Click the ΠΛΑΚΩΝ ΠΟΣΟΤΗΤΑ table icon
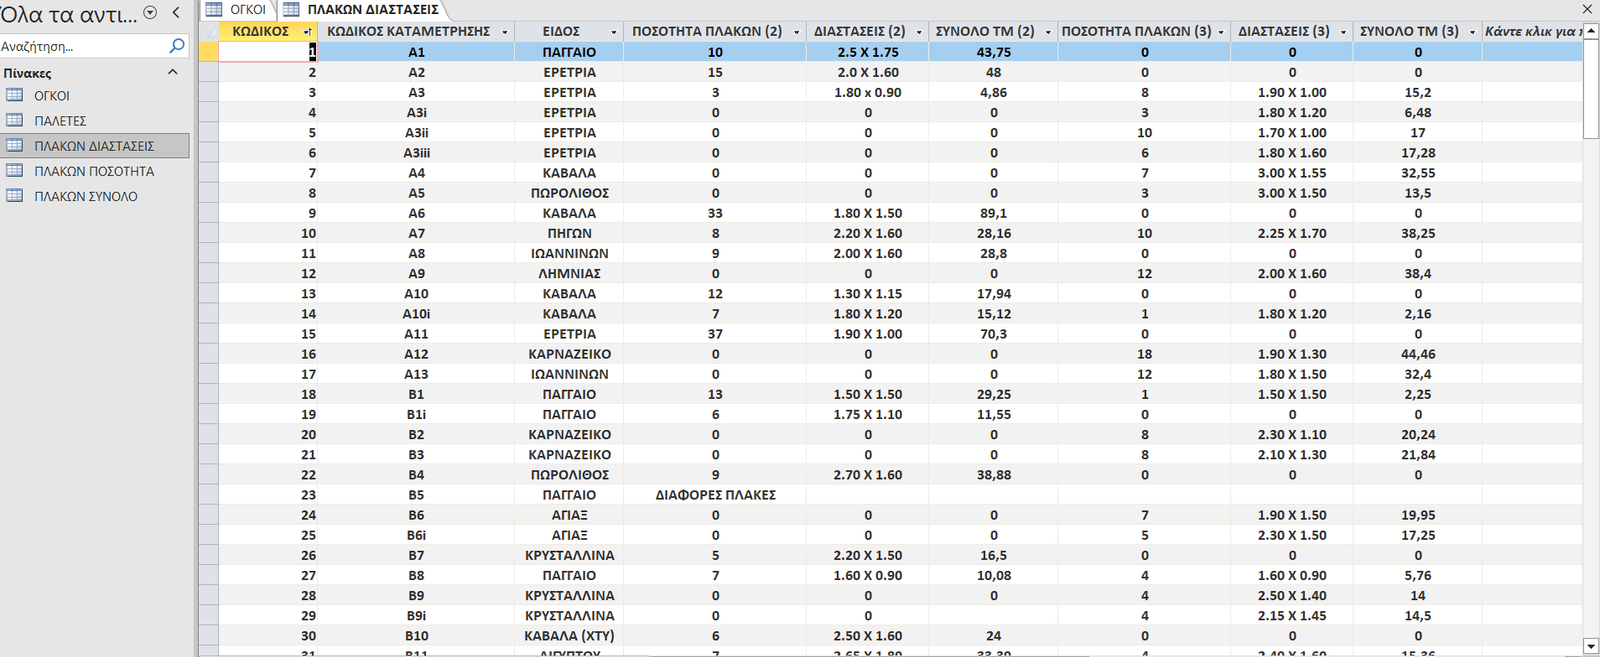Screen dimensions: 1600x657 click(15, 170)
